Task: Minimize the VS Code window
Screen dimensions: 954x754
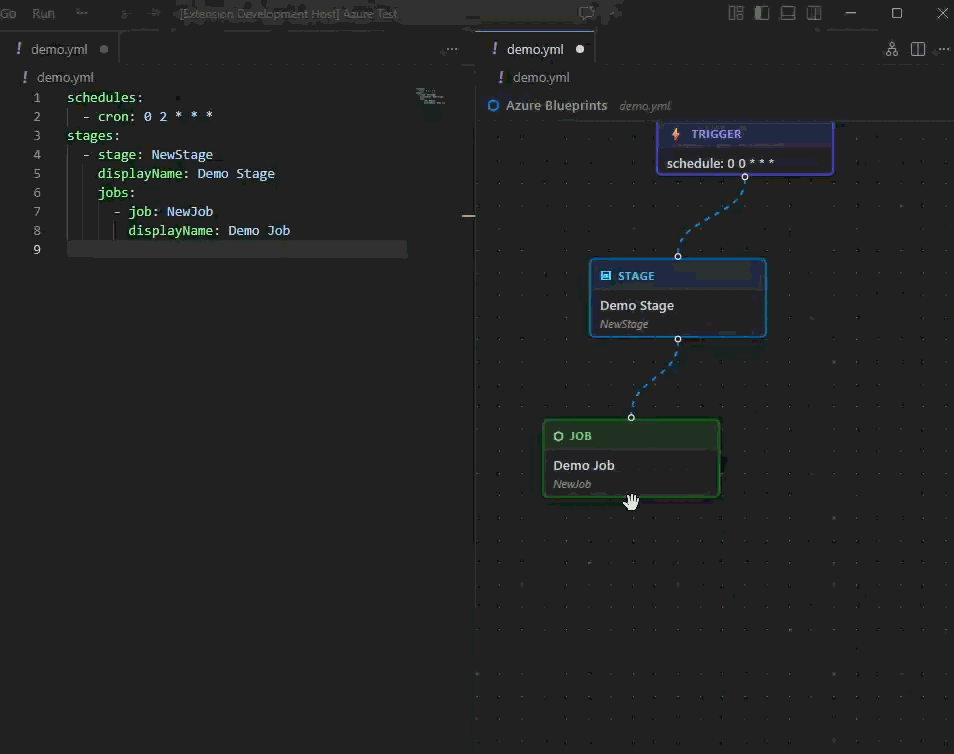Action: pyautogui.click(x=851, y=13)
